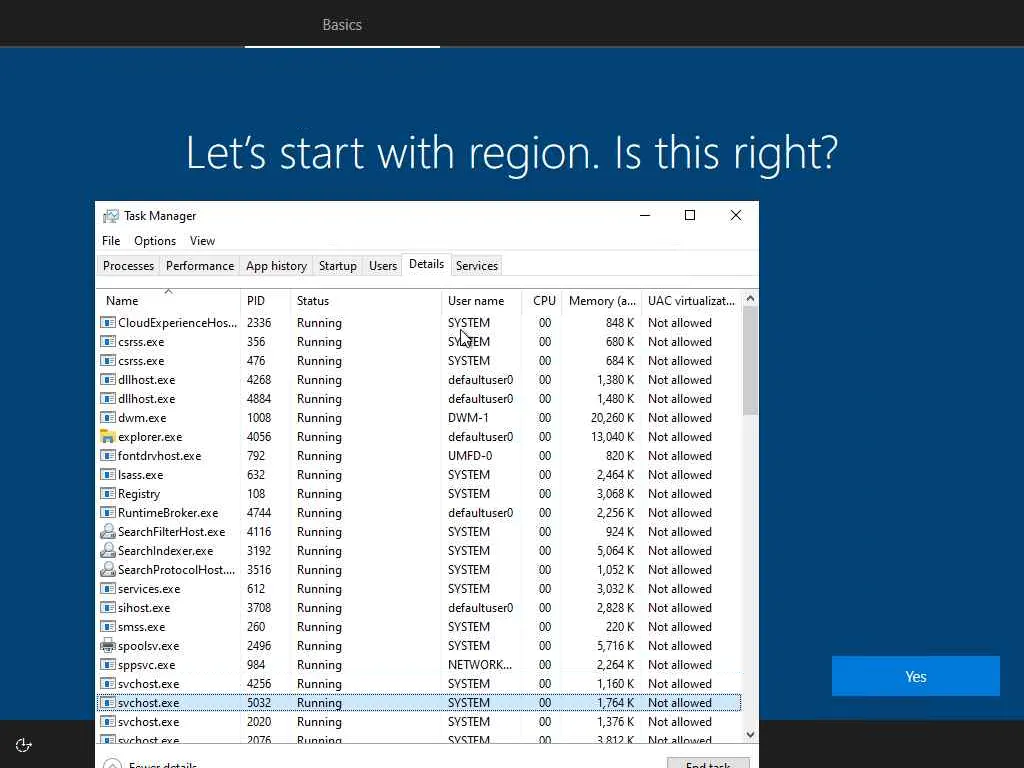Sort by UAC virtualization column header

pyautogui.click(x=692, y=301)
